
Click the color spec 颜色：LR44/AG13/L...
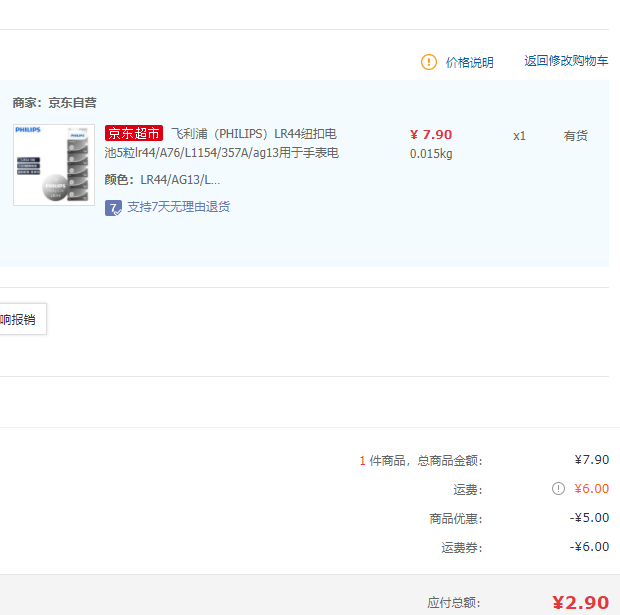click(x=162, y=180)
